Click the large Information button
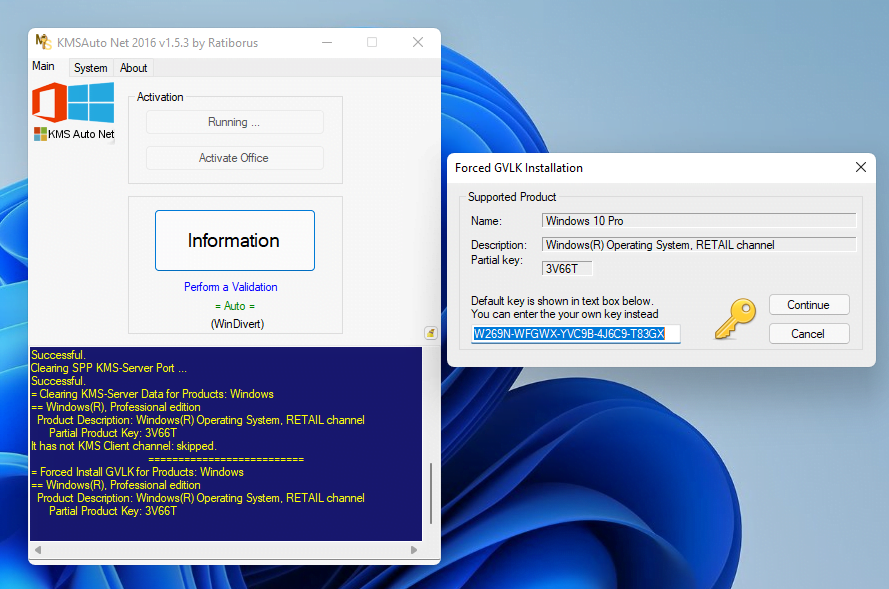The height and width of the screenshot is (589, 889). [x=235, y=240]
